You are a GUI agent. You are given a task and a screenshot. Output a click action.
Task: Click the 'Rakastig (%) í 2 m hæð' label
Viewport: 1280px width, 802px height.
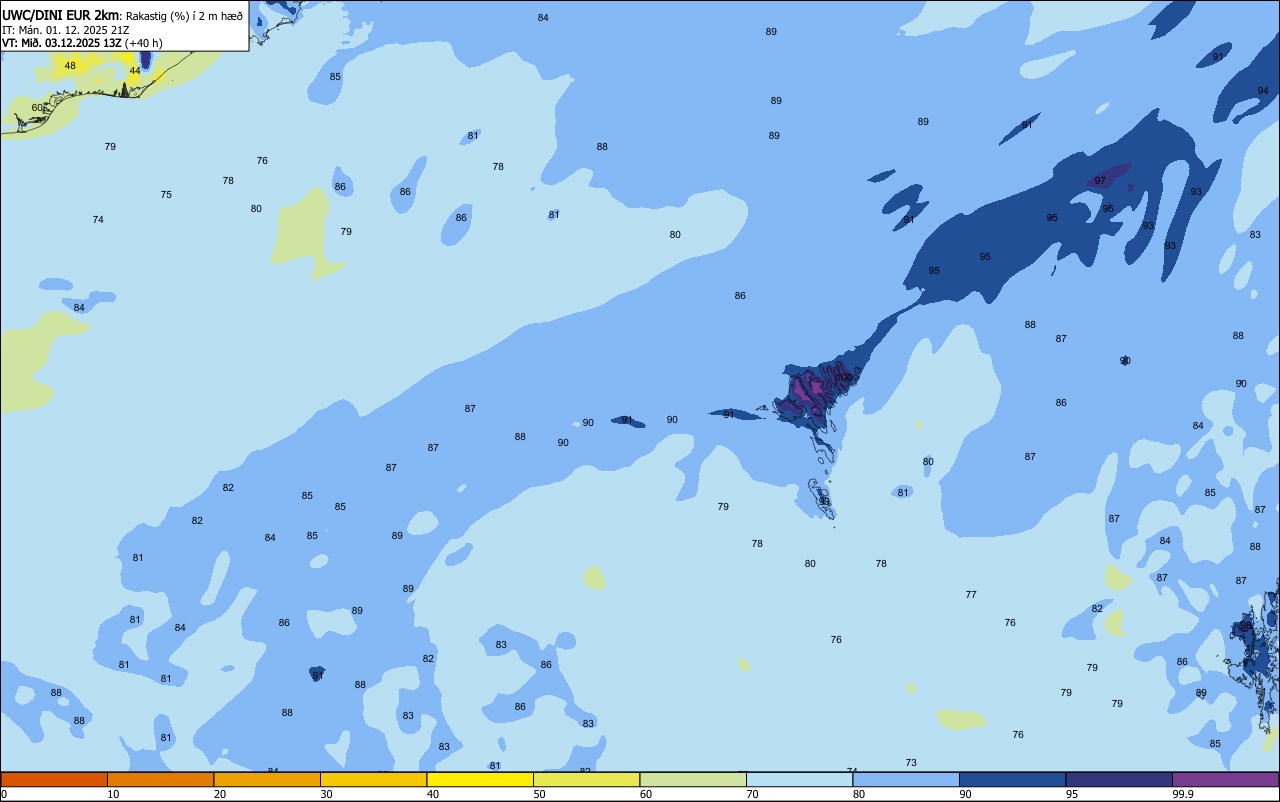(184, 16)
